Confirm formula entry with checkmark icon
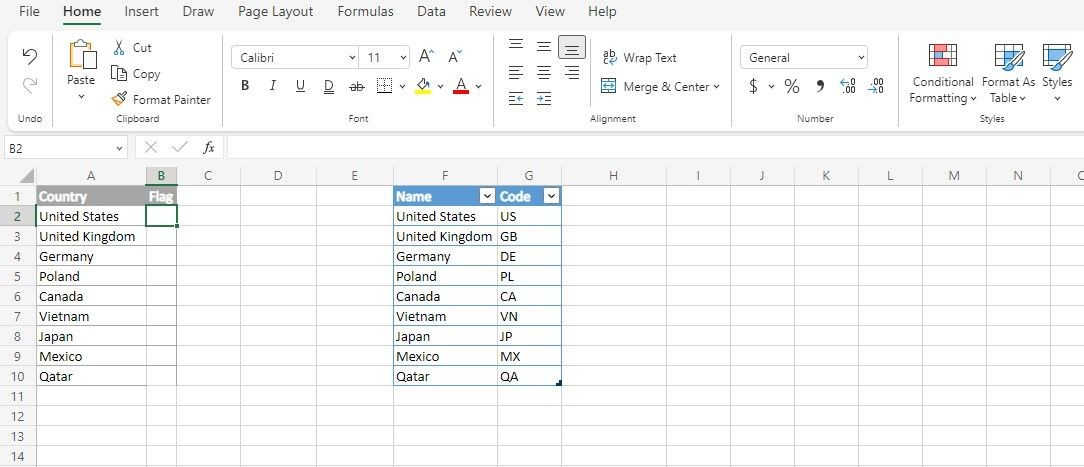Screen dimensions: 1084x467 pyautogui.click(x=180, y=148)
